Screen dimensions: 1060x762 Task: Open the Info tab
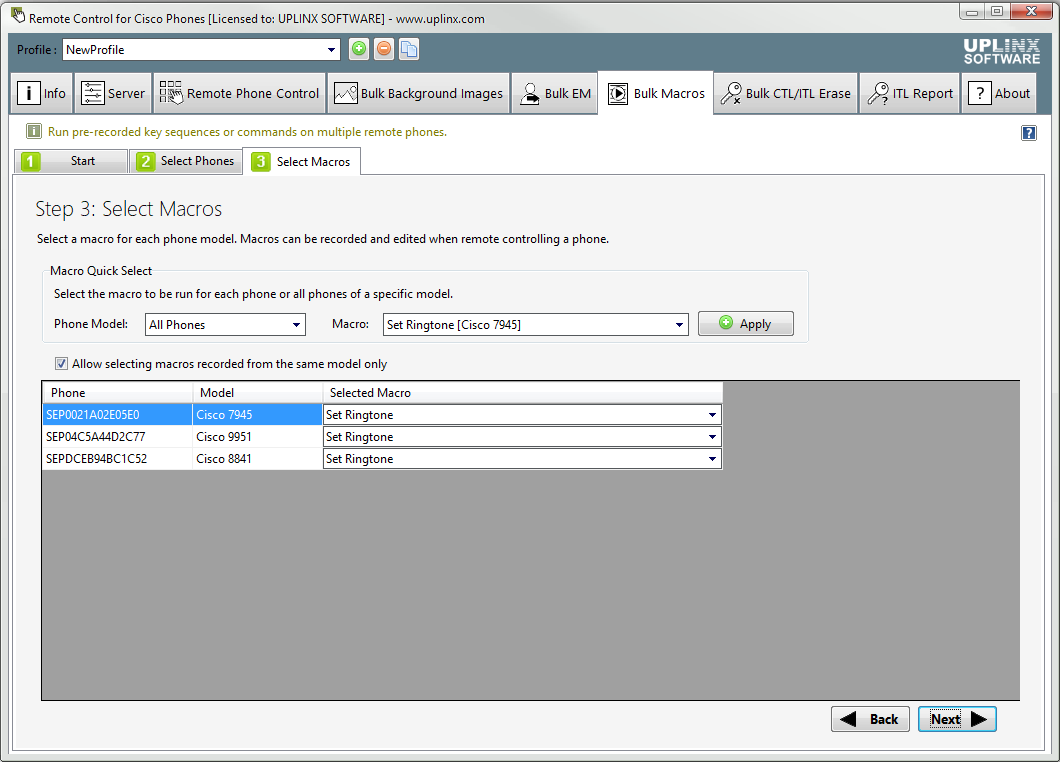click(42, 93)
